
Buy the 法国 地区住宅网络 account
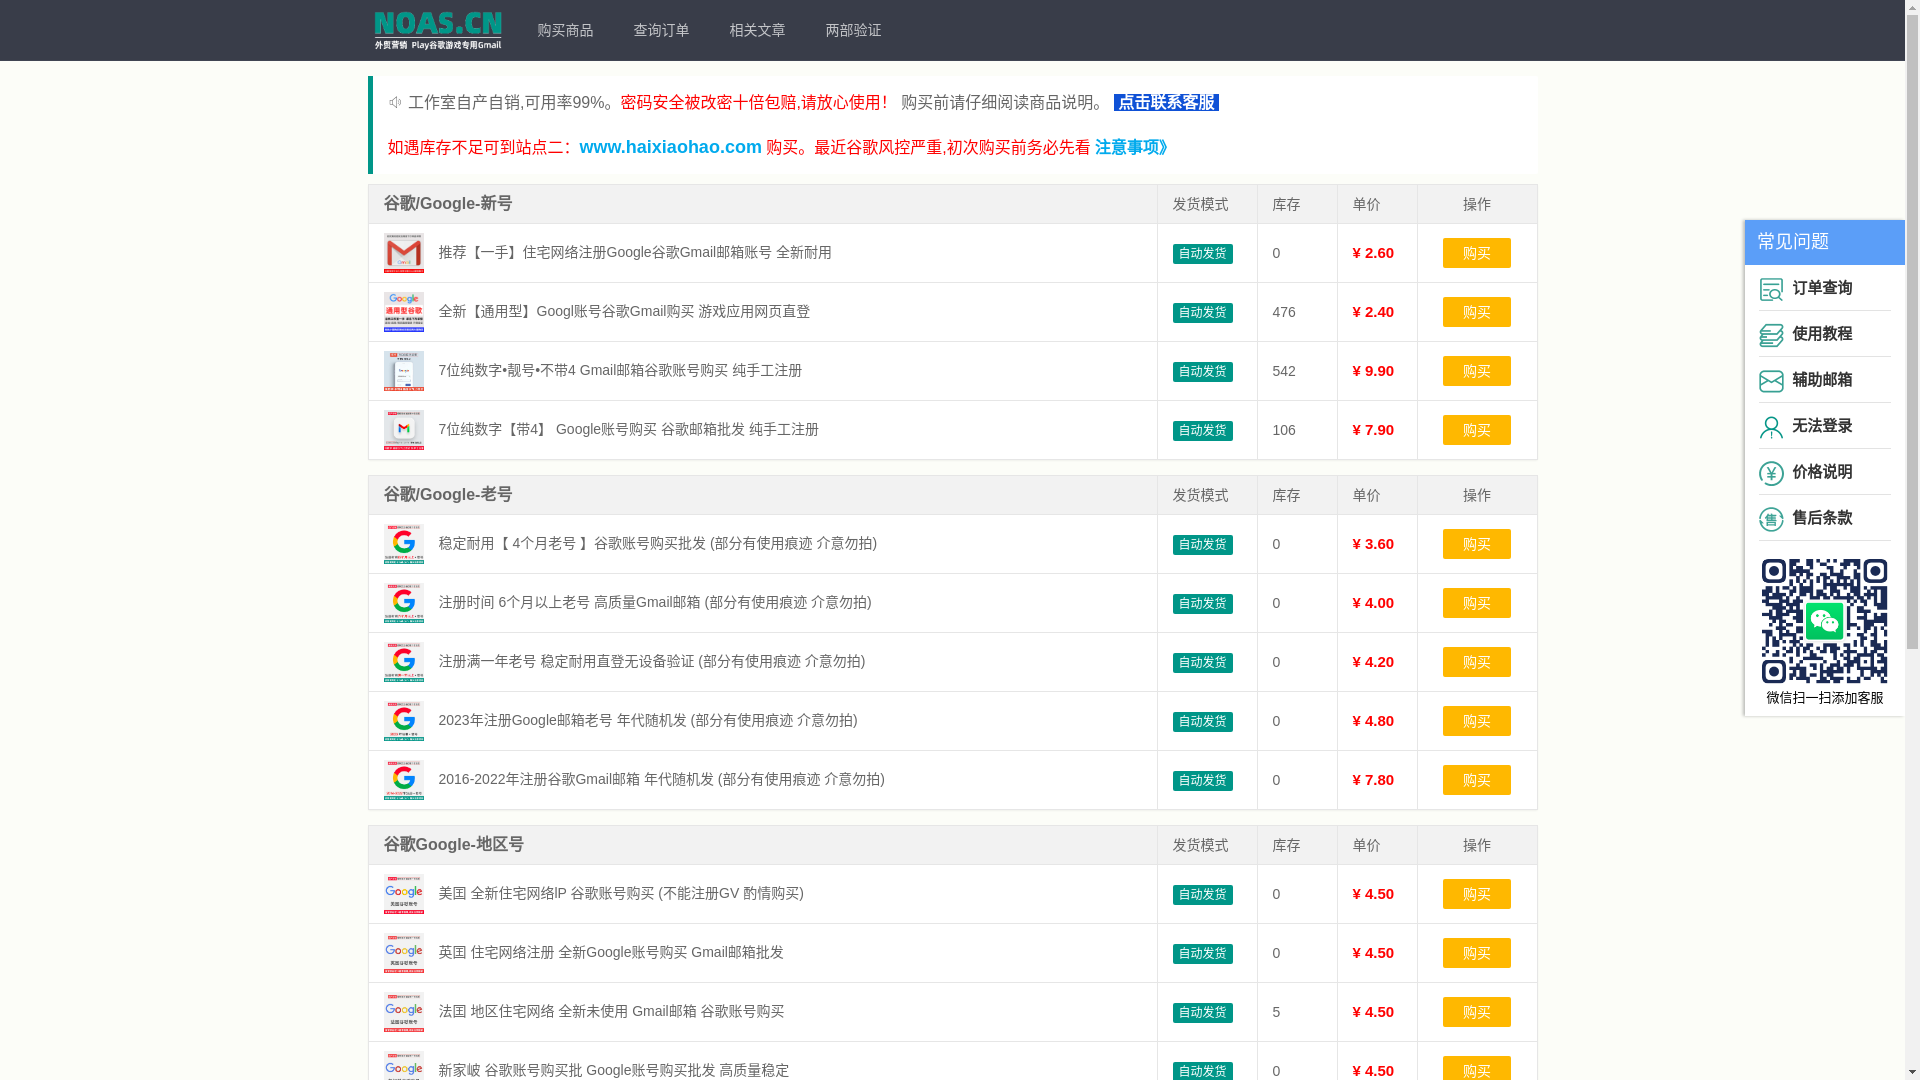1476,1012
